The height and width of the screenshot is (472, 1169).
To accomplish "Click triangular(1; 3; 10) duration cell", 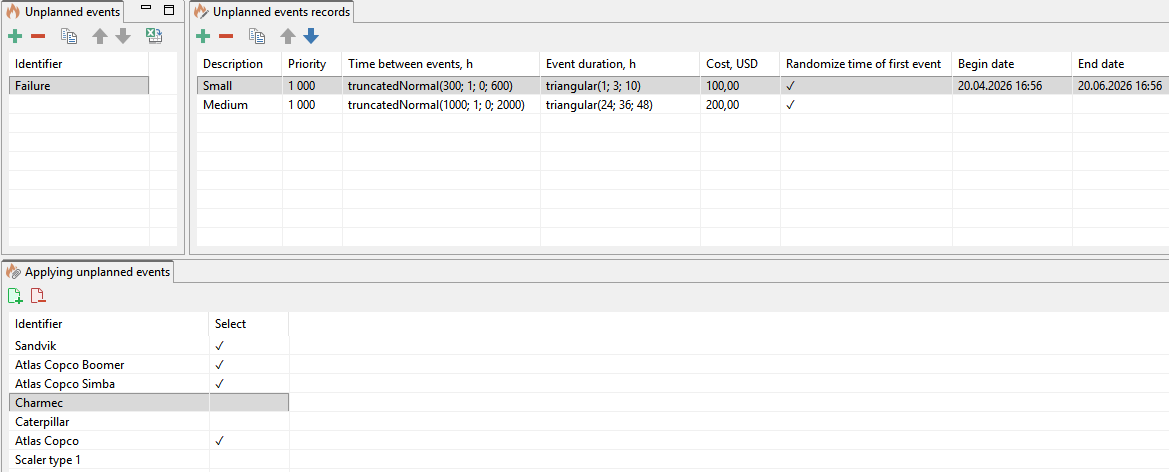I will point(620,86).
